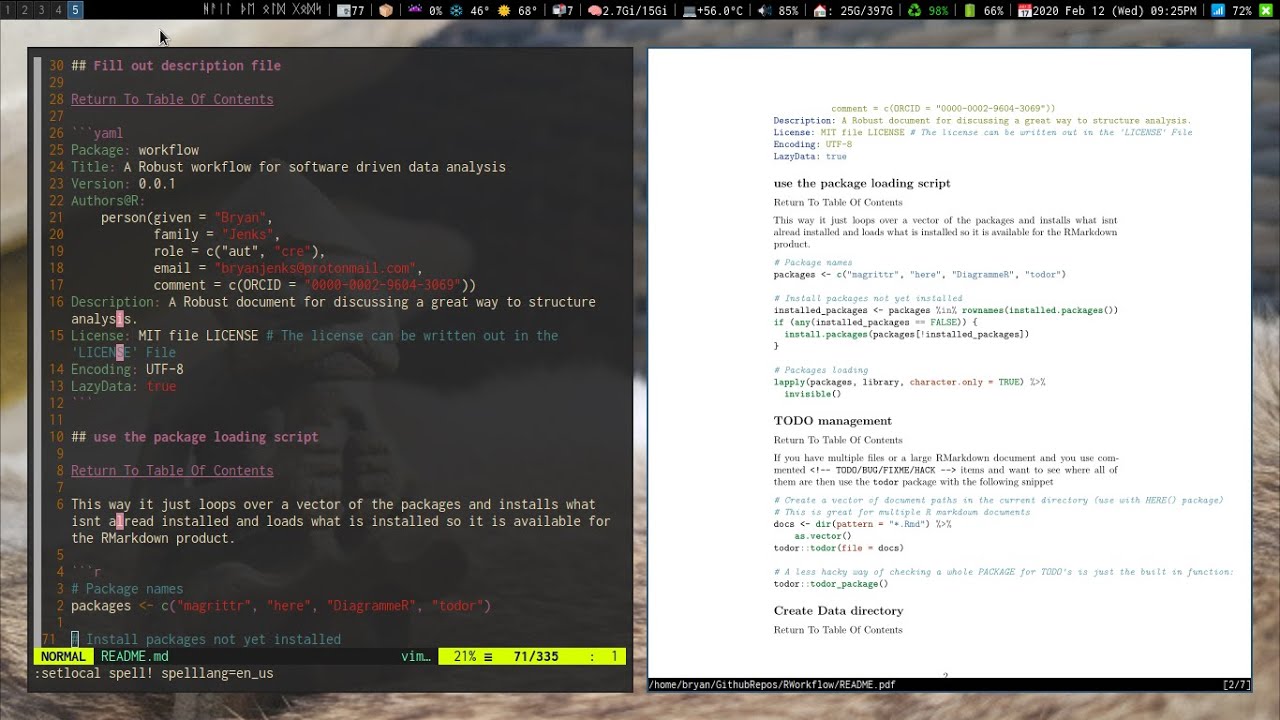The image size is (1280, 720).
Task: Click the Encoding: UTF-8 line in vim
Action: point(127,369)
